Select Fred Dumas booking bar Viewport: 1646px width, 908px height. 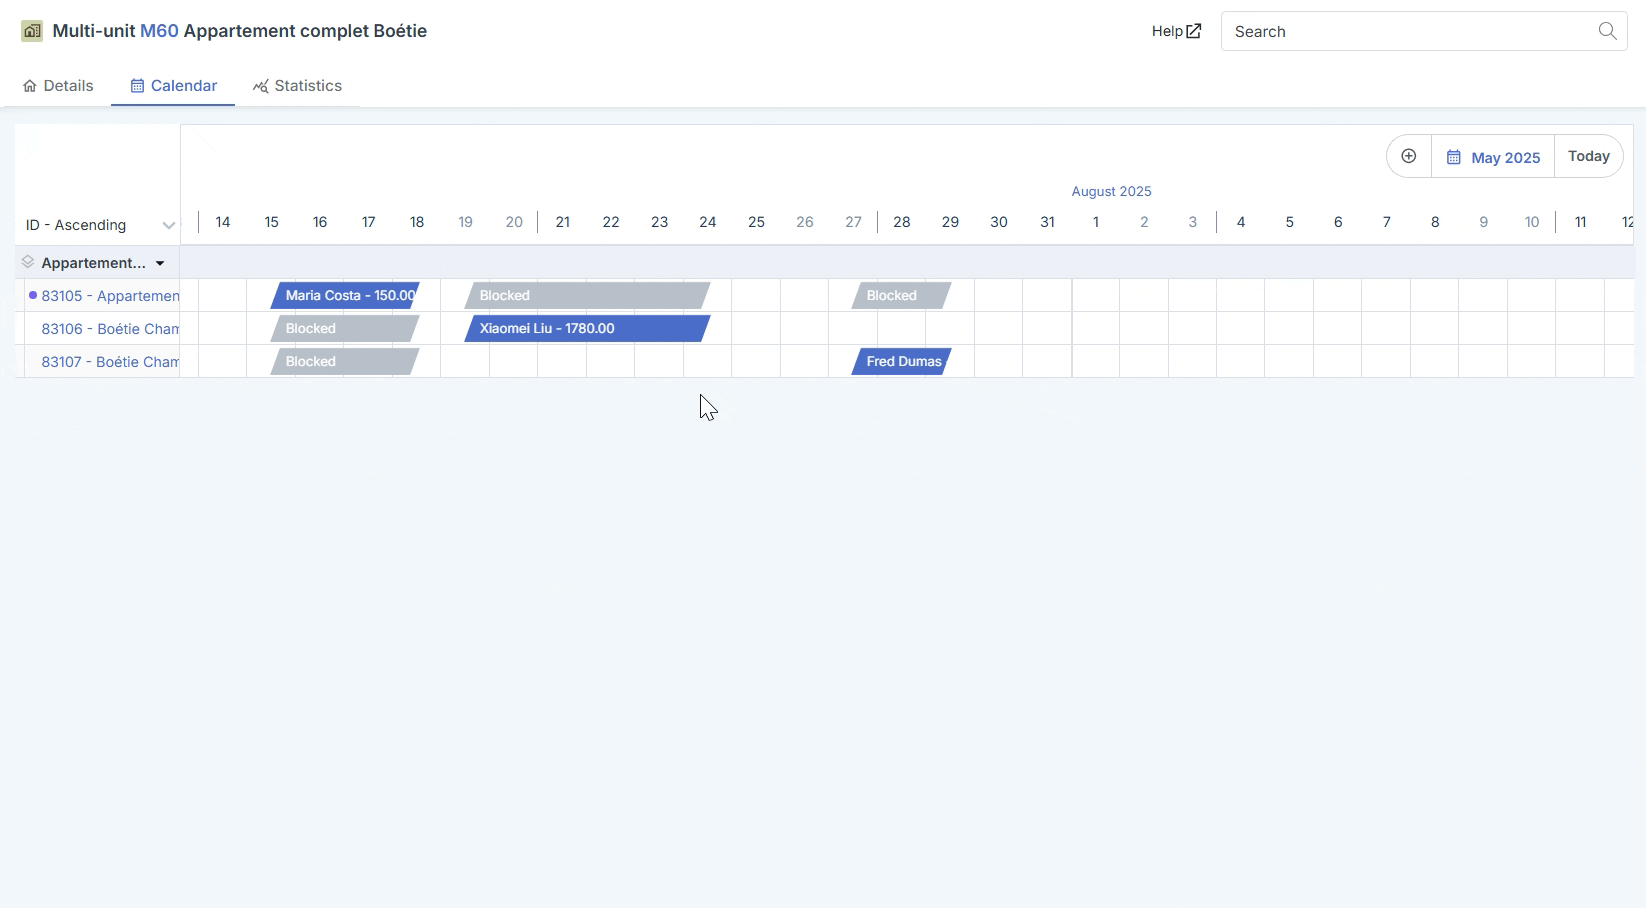[901, 361]
